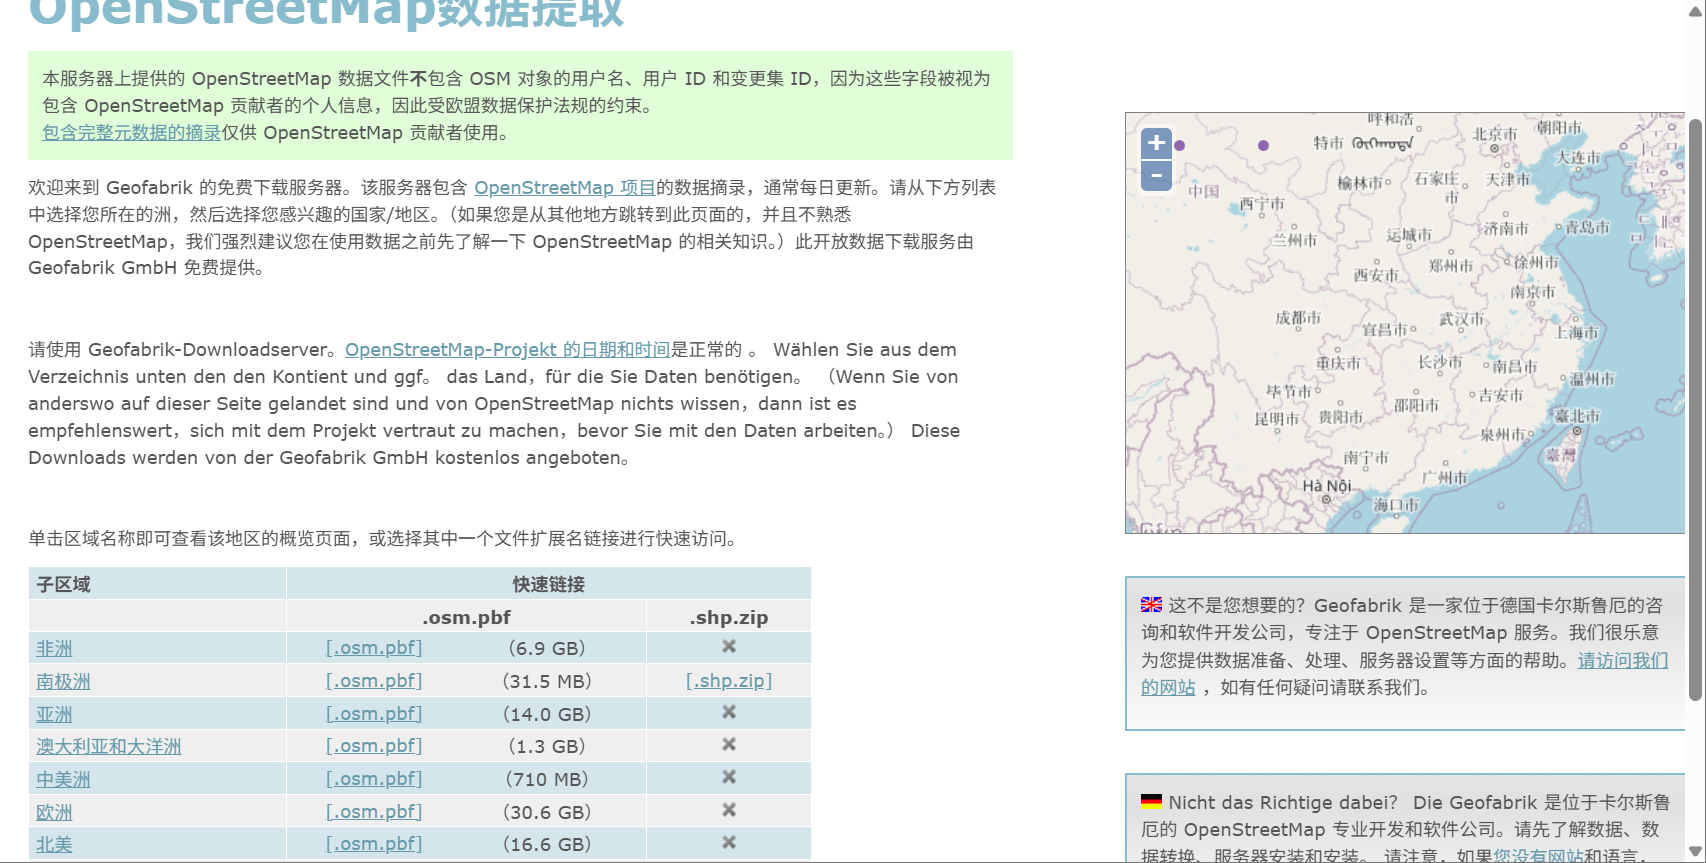This screenshot has width=1706, height=863.
Task: Click the page scrollbar down arrow
Action: click(1696, 853)
